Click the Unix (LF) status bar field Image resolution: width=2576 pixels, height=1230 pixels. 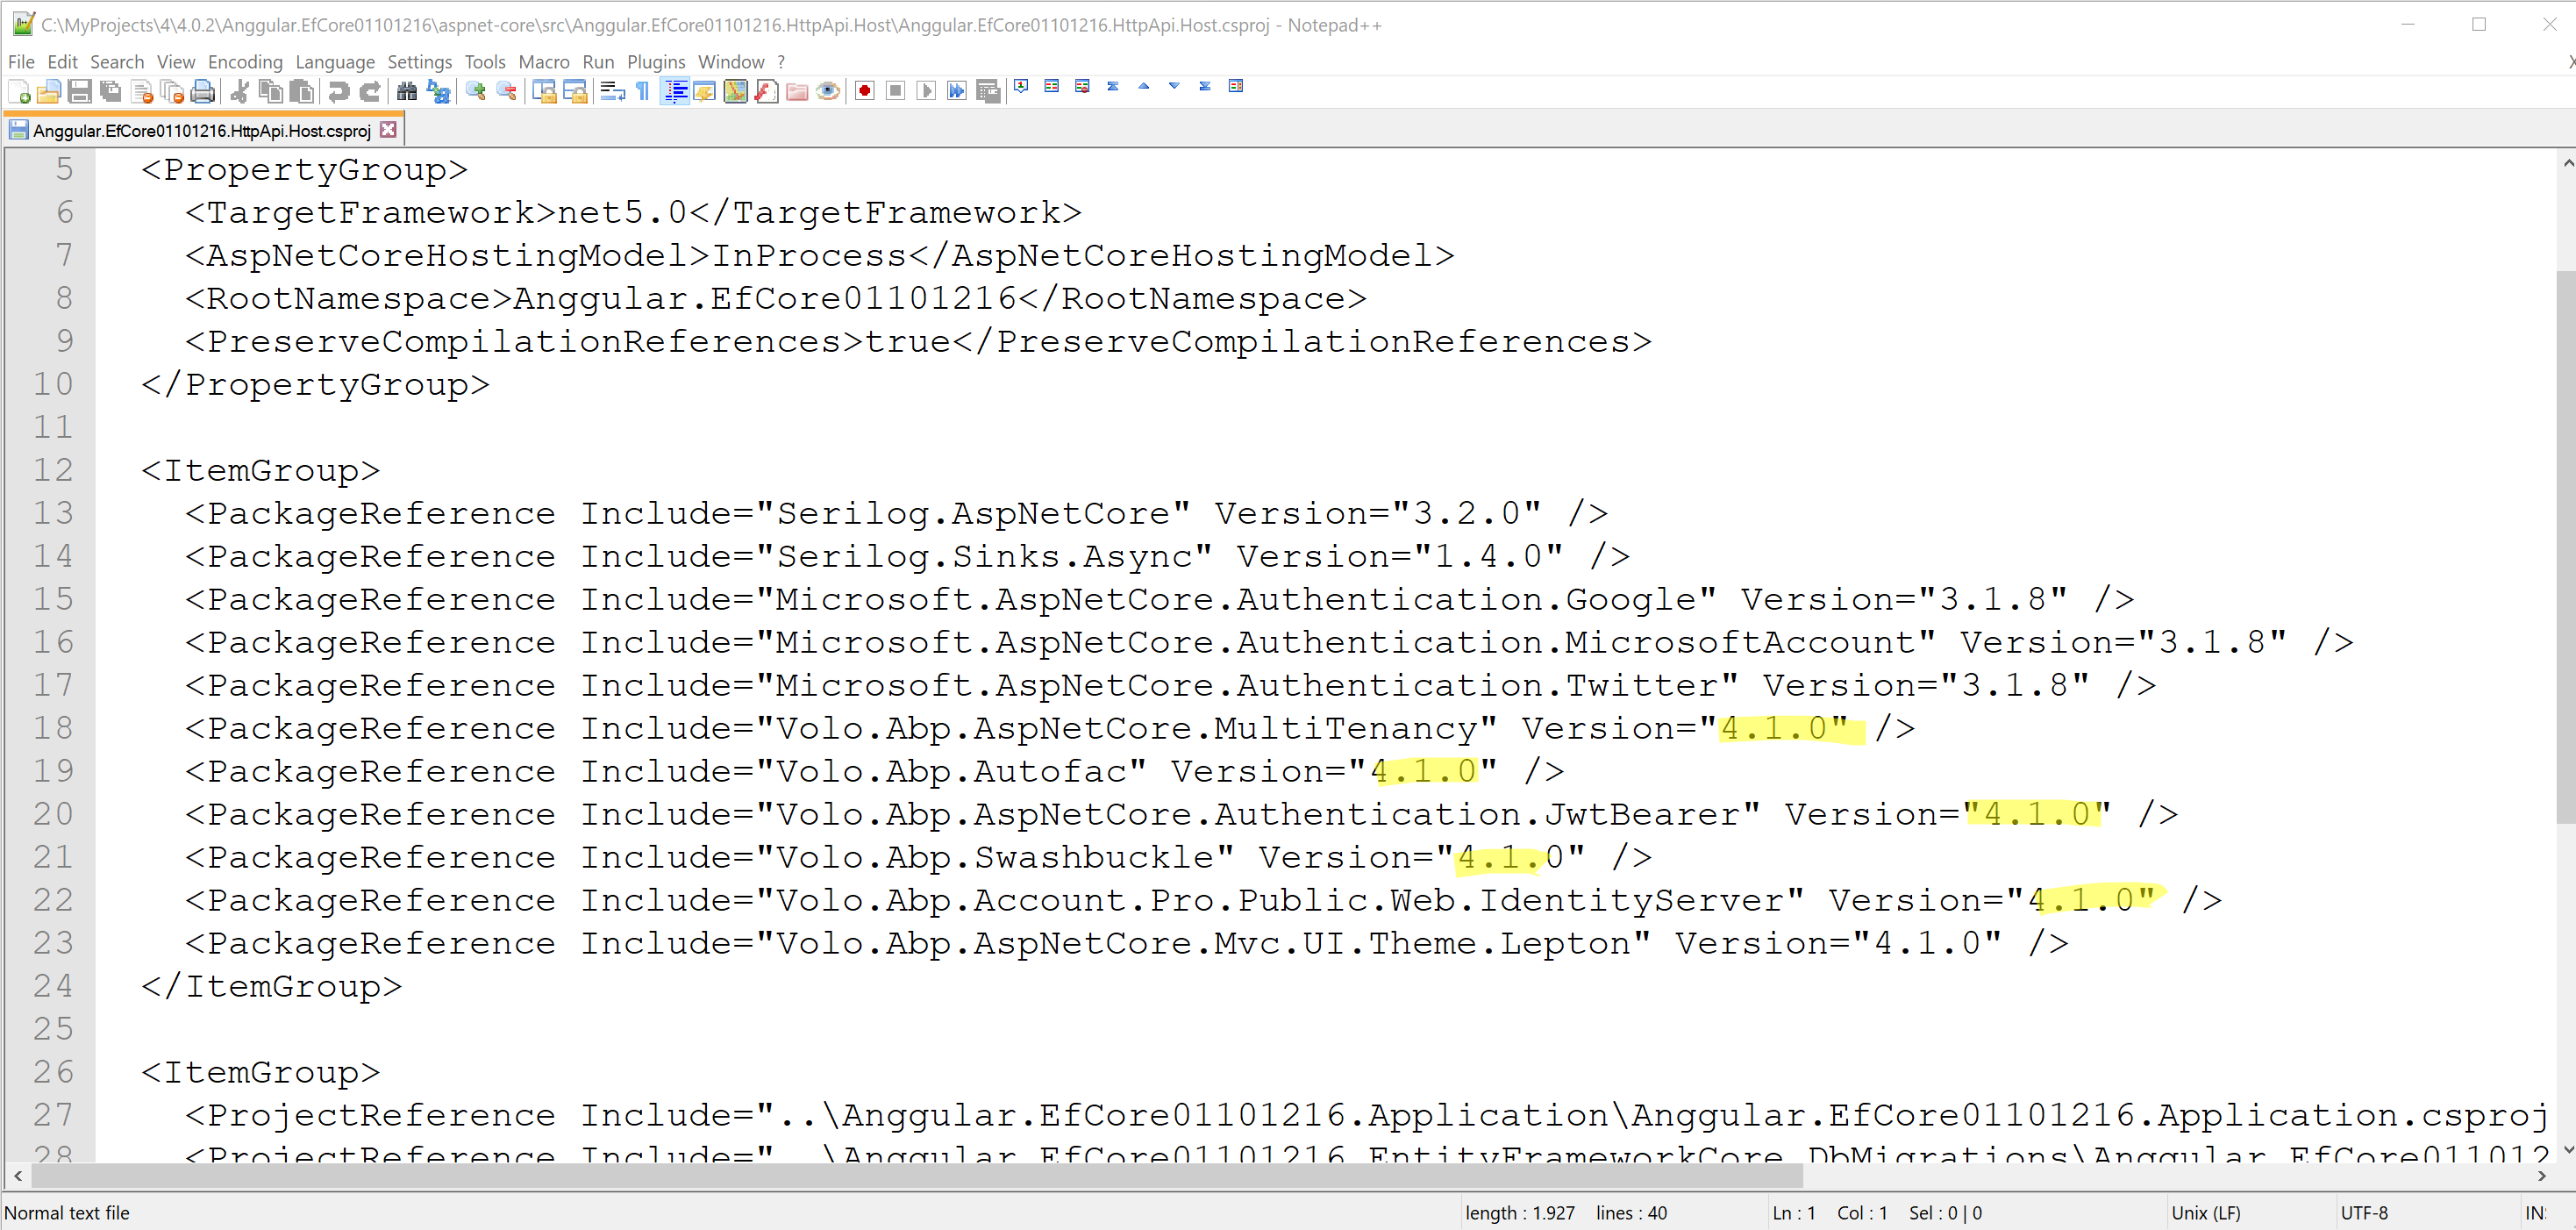point(2206,1212)
